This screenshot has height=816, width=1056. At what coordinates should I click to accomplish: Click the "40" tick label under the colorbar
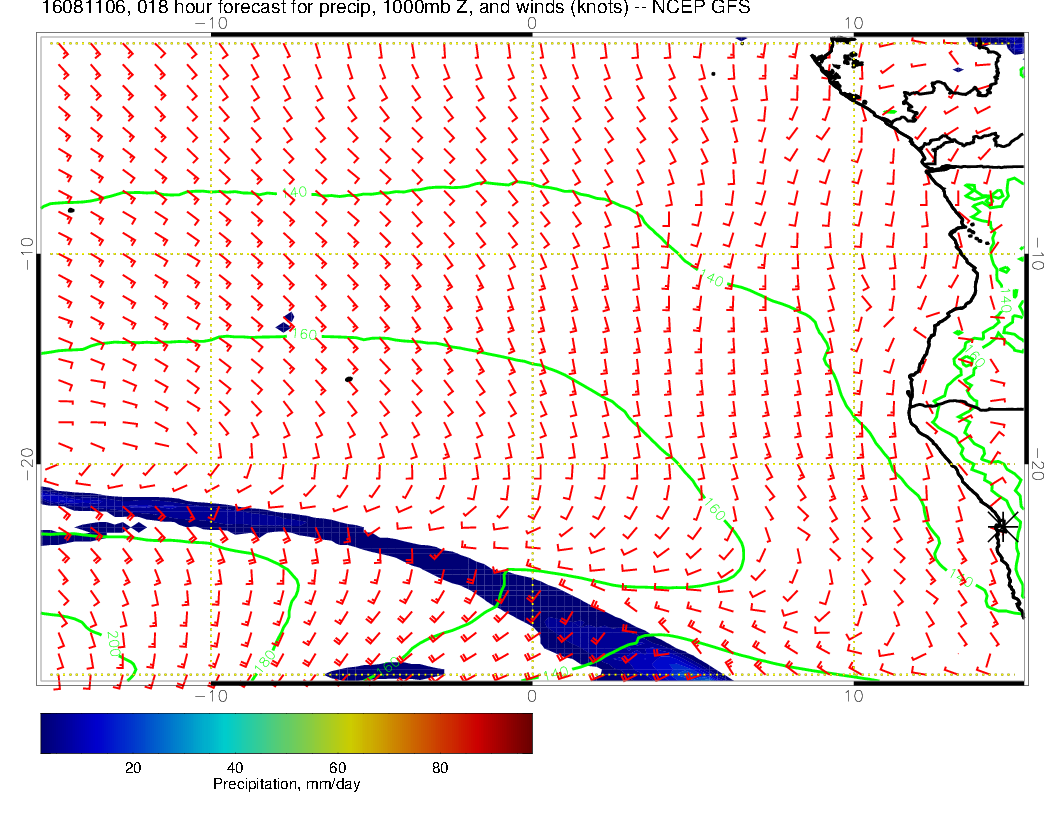[x=234, y=767]
